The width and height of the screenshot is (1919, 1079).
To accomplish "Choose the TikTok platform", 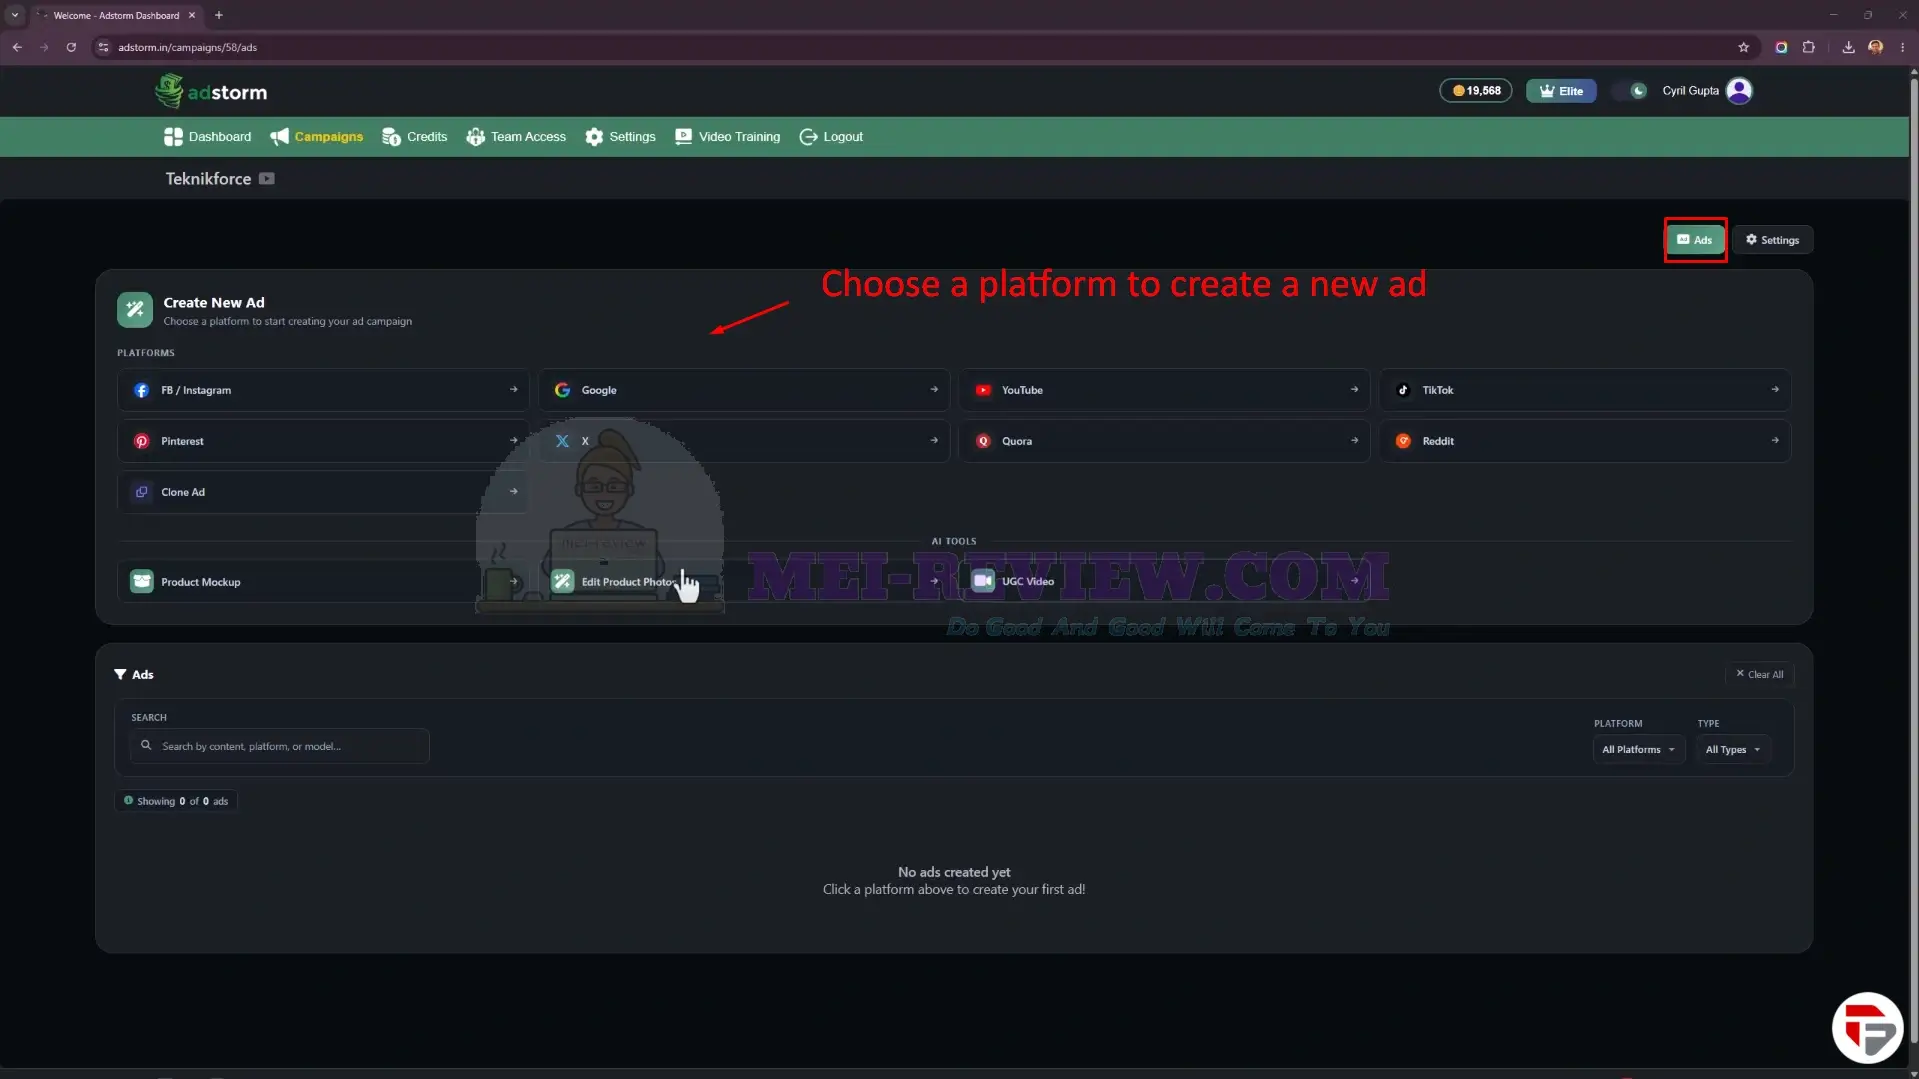I will [1585, 390].
